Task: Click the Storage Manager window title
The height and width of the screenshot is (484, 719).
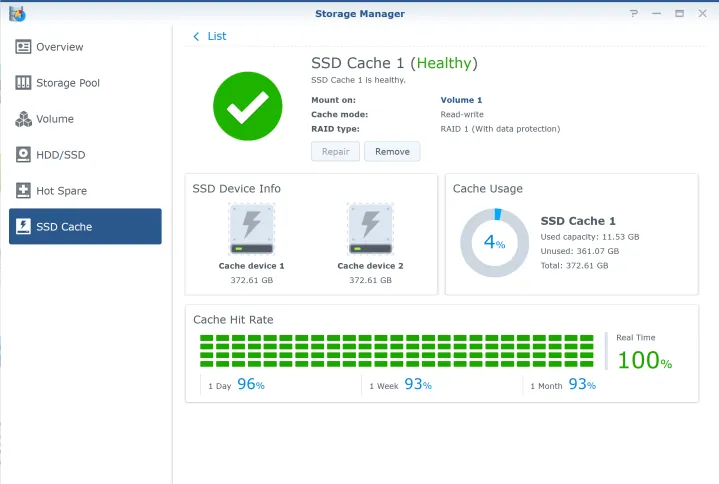Action: pyautogui.click(x=360, y=14)
